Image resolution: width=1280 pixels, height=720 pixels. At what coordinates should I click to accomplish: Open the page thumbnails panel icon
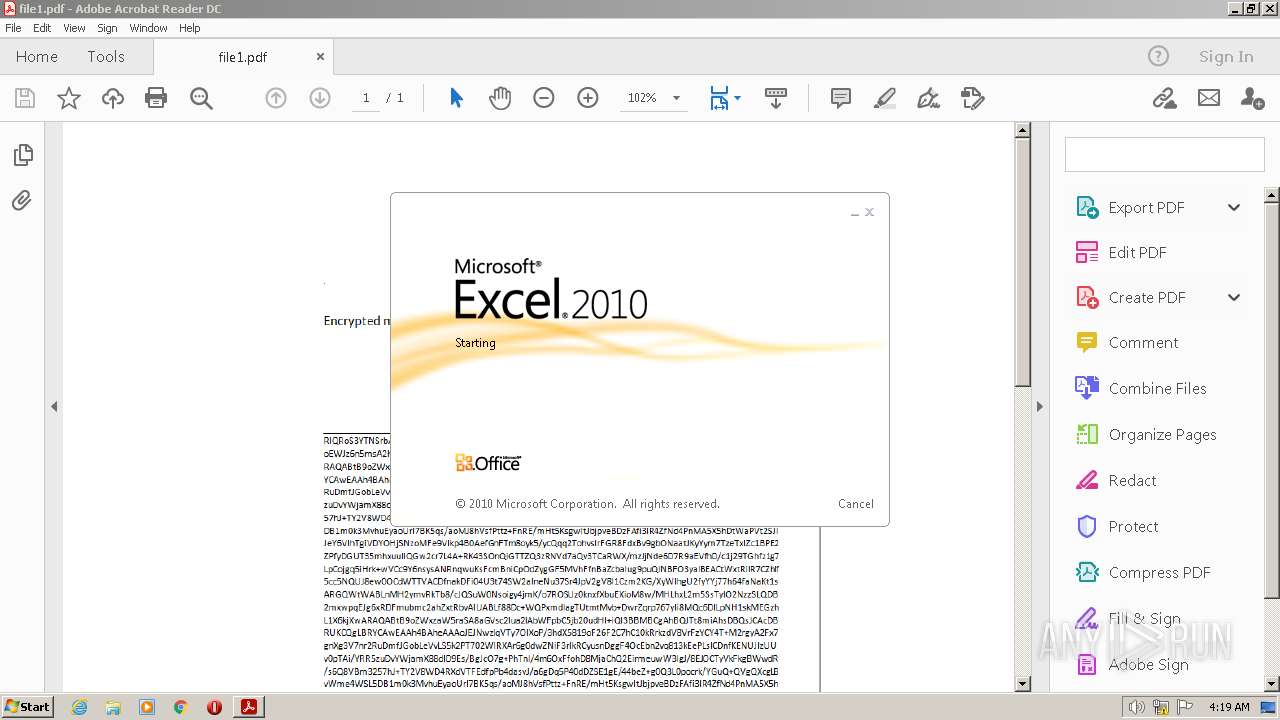click(x=23, y=155)
